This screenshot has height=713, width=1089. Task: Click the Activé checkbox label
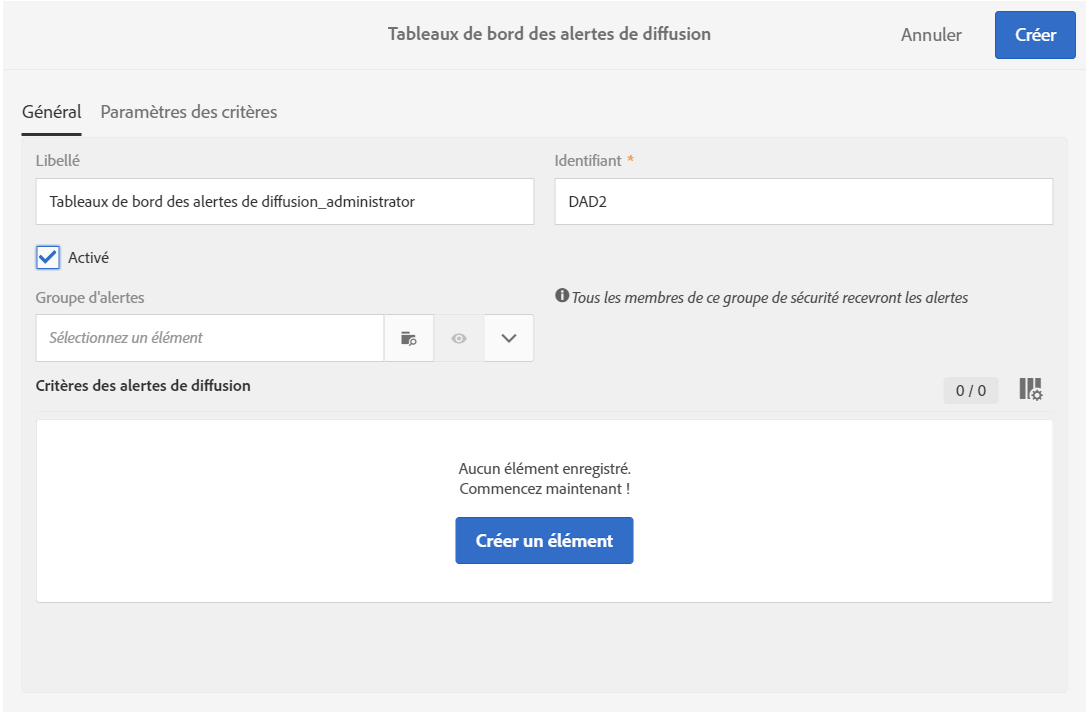tap(88, 257)
